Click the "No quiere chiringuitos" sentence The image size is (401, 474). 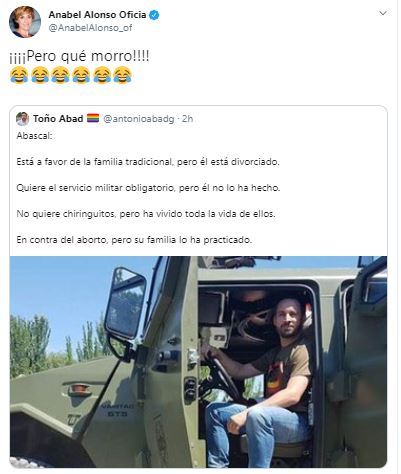(146, 214)
